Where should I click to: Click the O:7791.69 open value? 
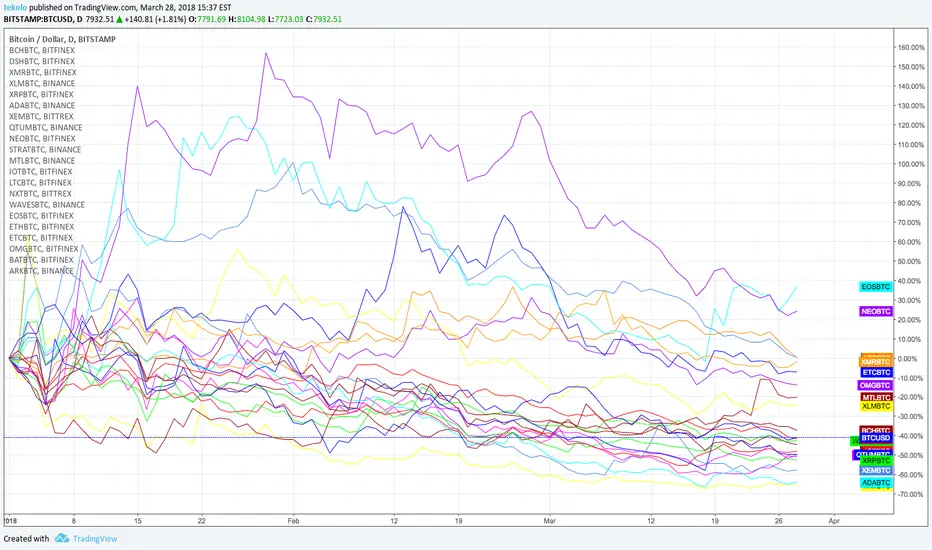pos(207,19)
